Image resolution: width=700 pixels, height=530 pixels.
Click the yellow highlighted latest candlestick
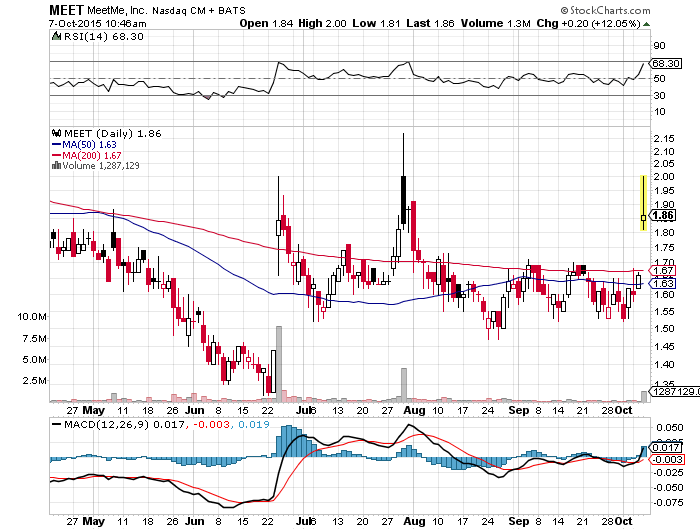point(643,203)
